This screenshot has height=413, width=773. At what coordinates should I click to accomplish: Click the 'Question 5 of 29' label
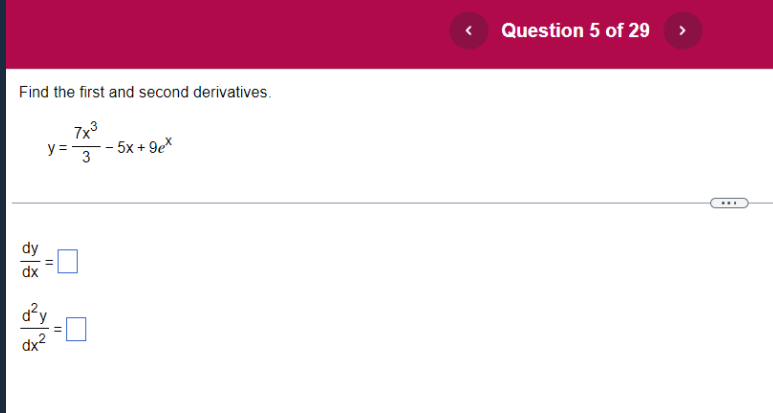(x=575, y=31)
